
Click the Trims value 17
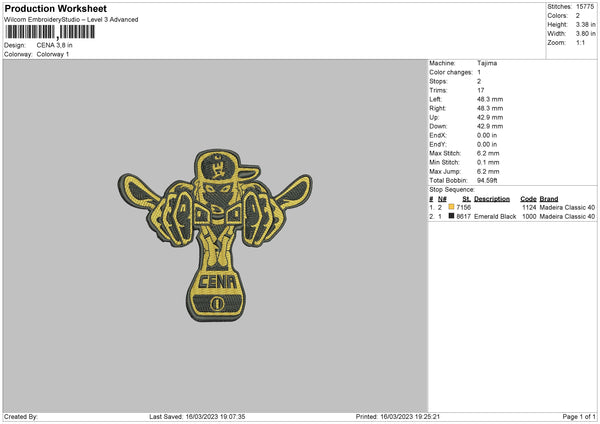(481, 90)
